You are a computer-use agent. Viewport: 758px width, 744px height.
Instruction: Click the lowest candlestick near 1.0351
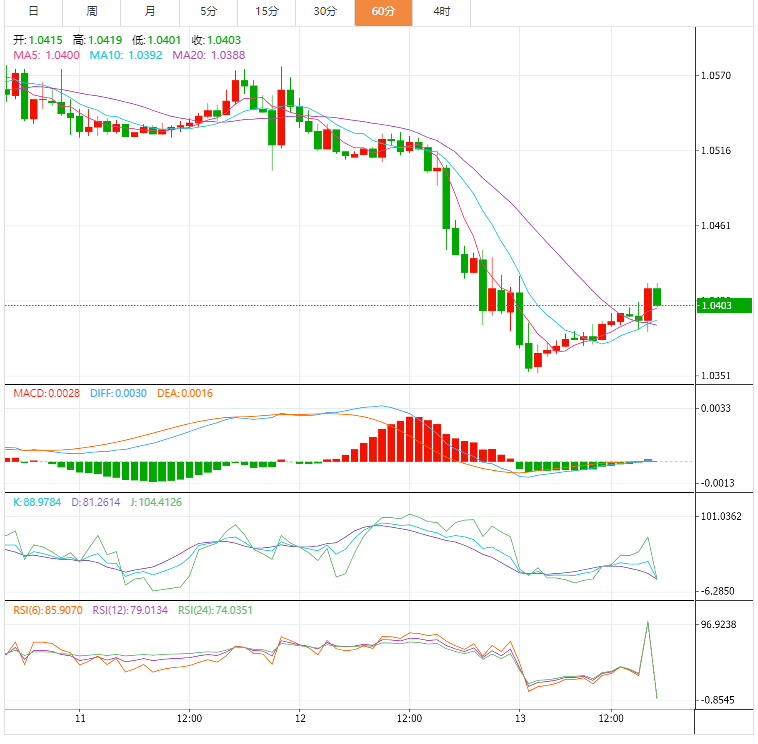(x=529, y=356)
